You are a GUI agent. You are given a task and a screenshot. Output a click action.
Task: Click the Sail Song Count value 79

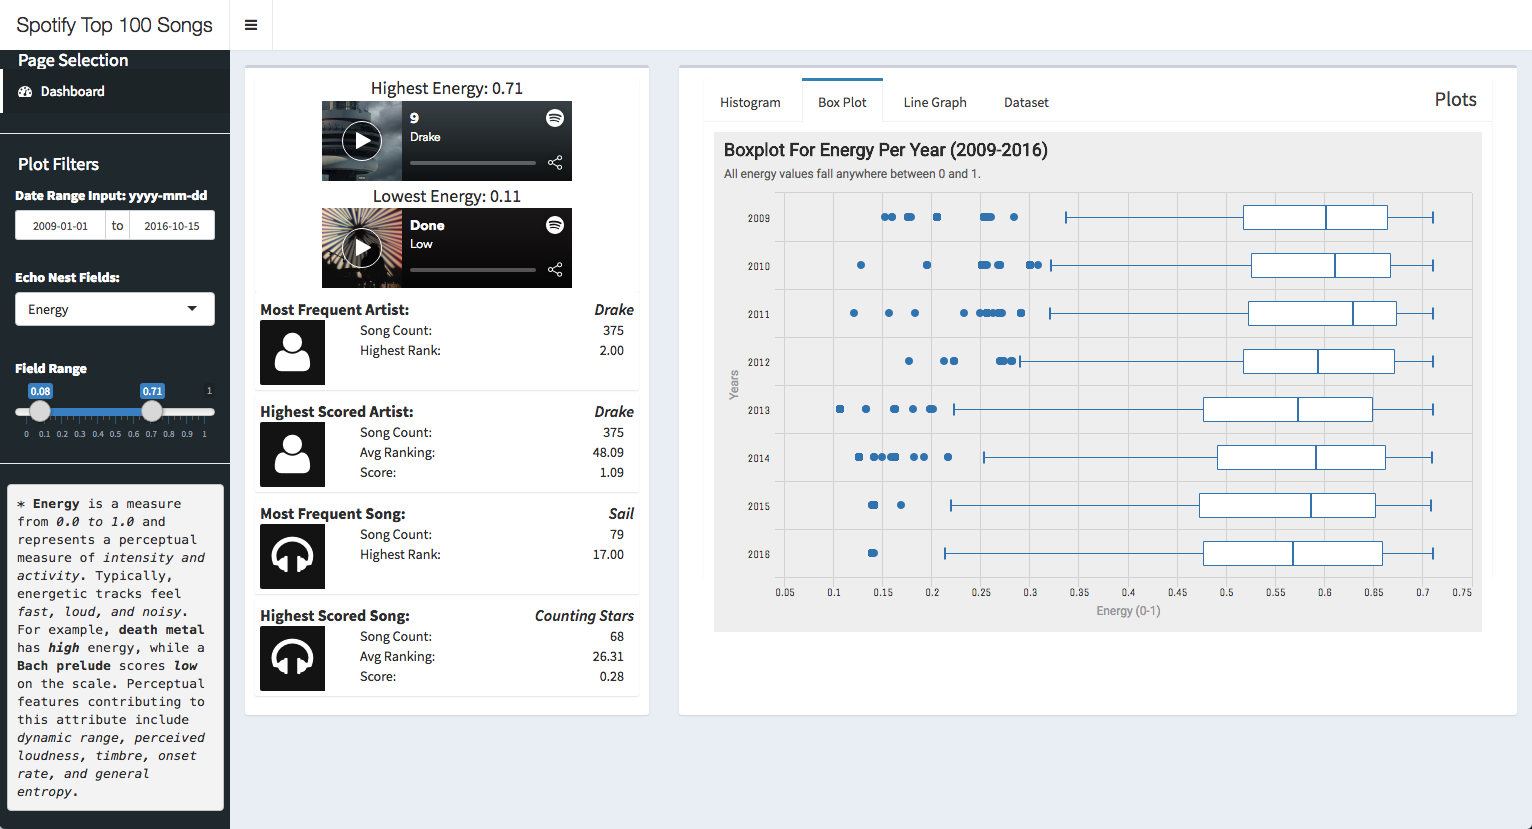[x=617, y=535]
